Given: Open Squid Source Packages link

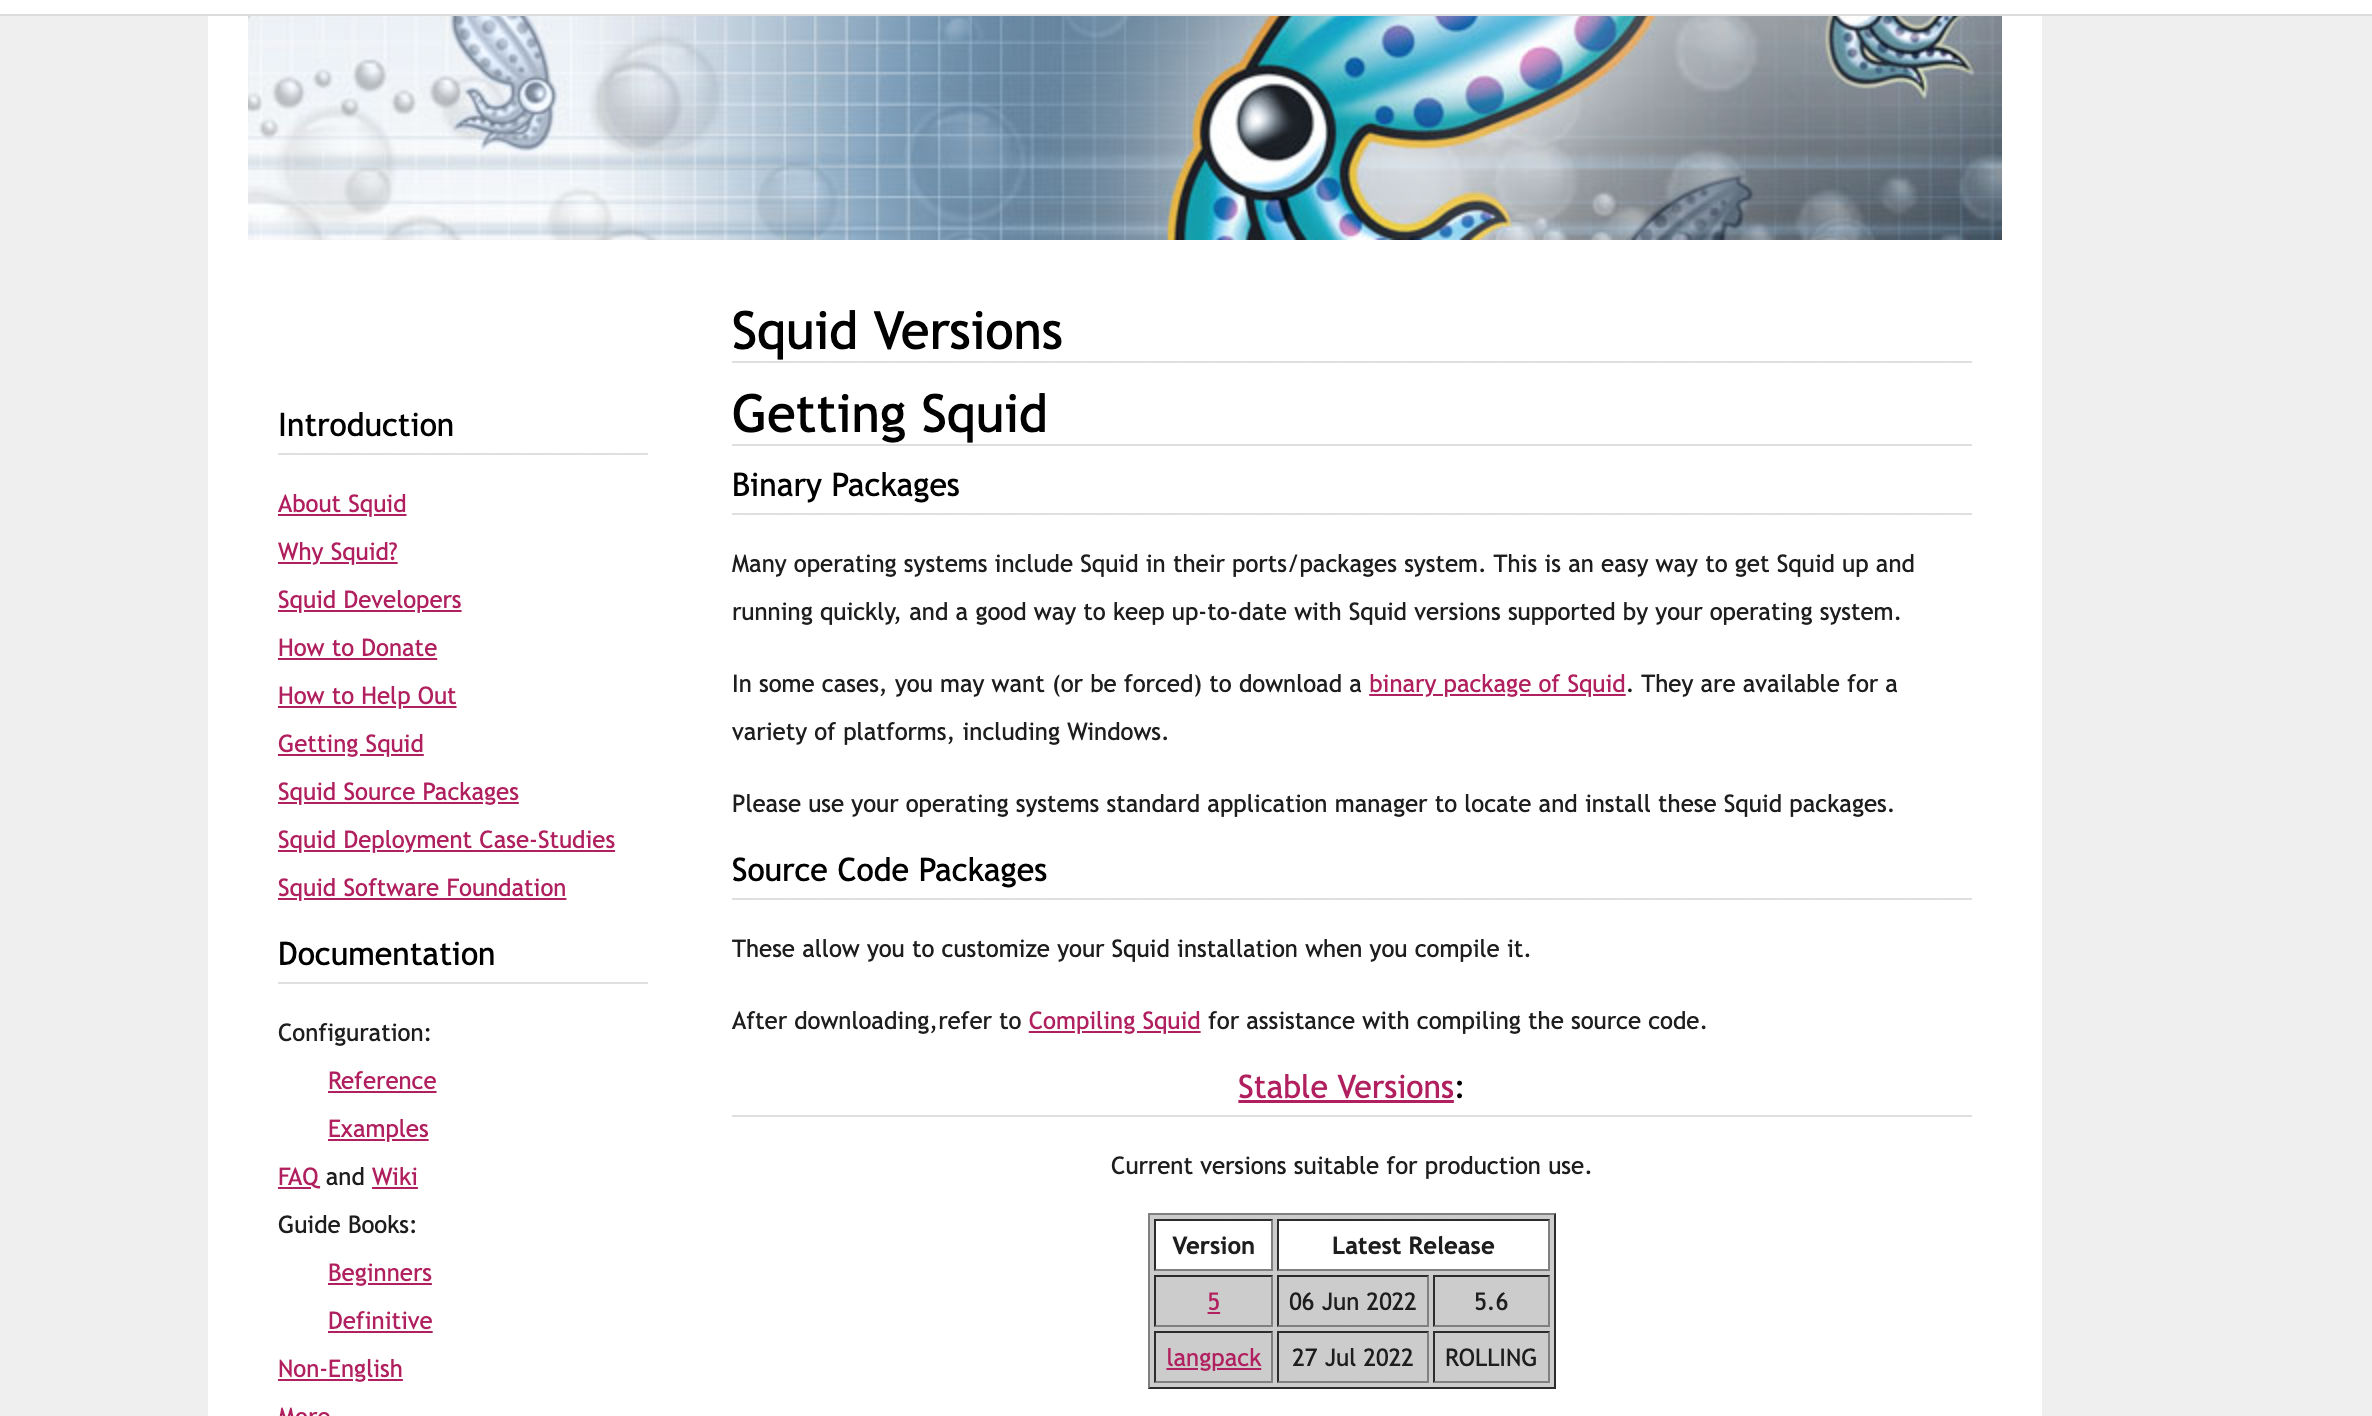Looking at the screenshot, I should [x=398, y=792].
